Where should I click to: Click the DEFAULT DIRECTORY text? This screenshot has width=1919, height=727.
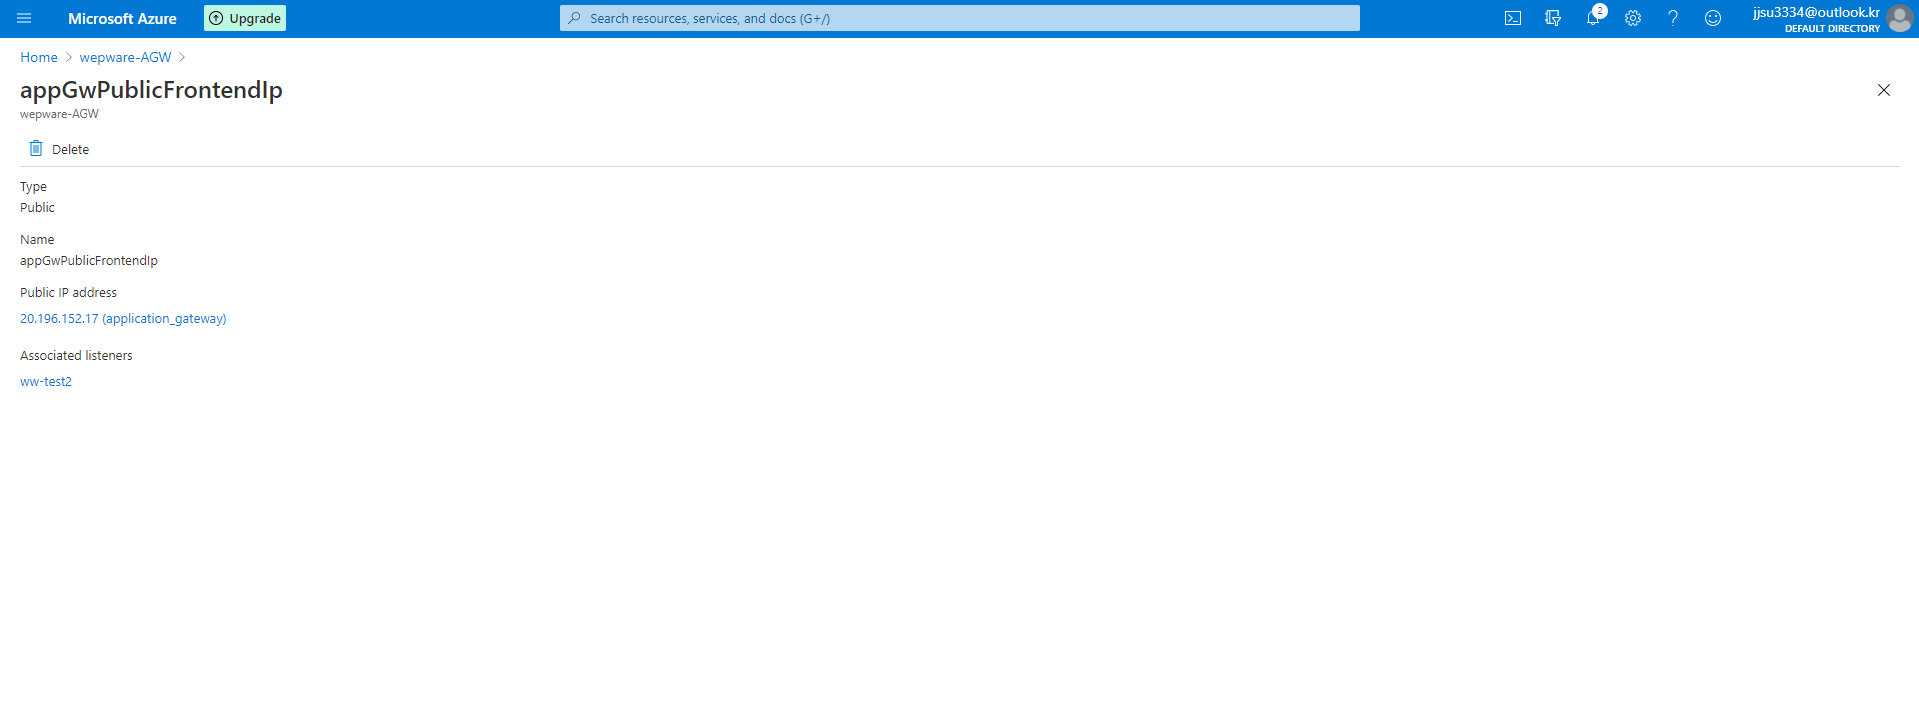click(1832, 28)
